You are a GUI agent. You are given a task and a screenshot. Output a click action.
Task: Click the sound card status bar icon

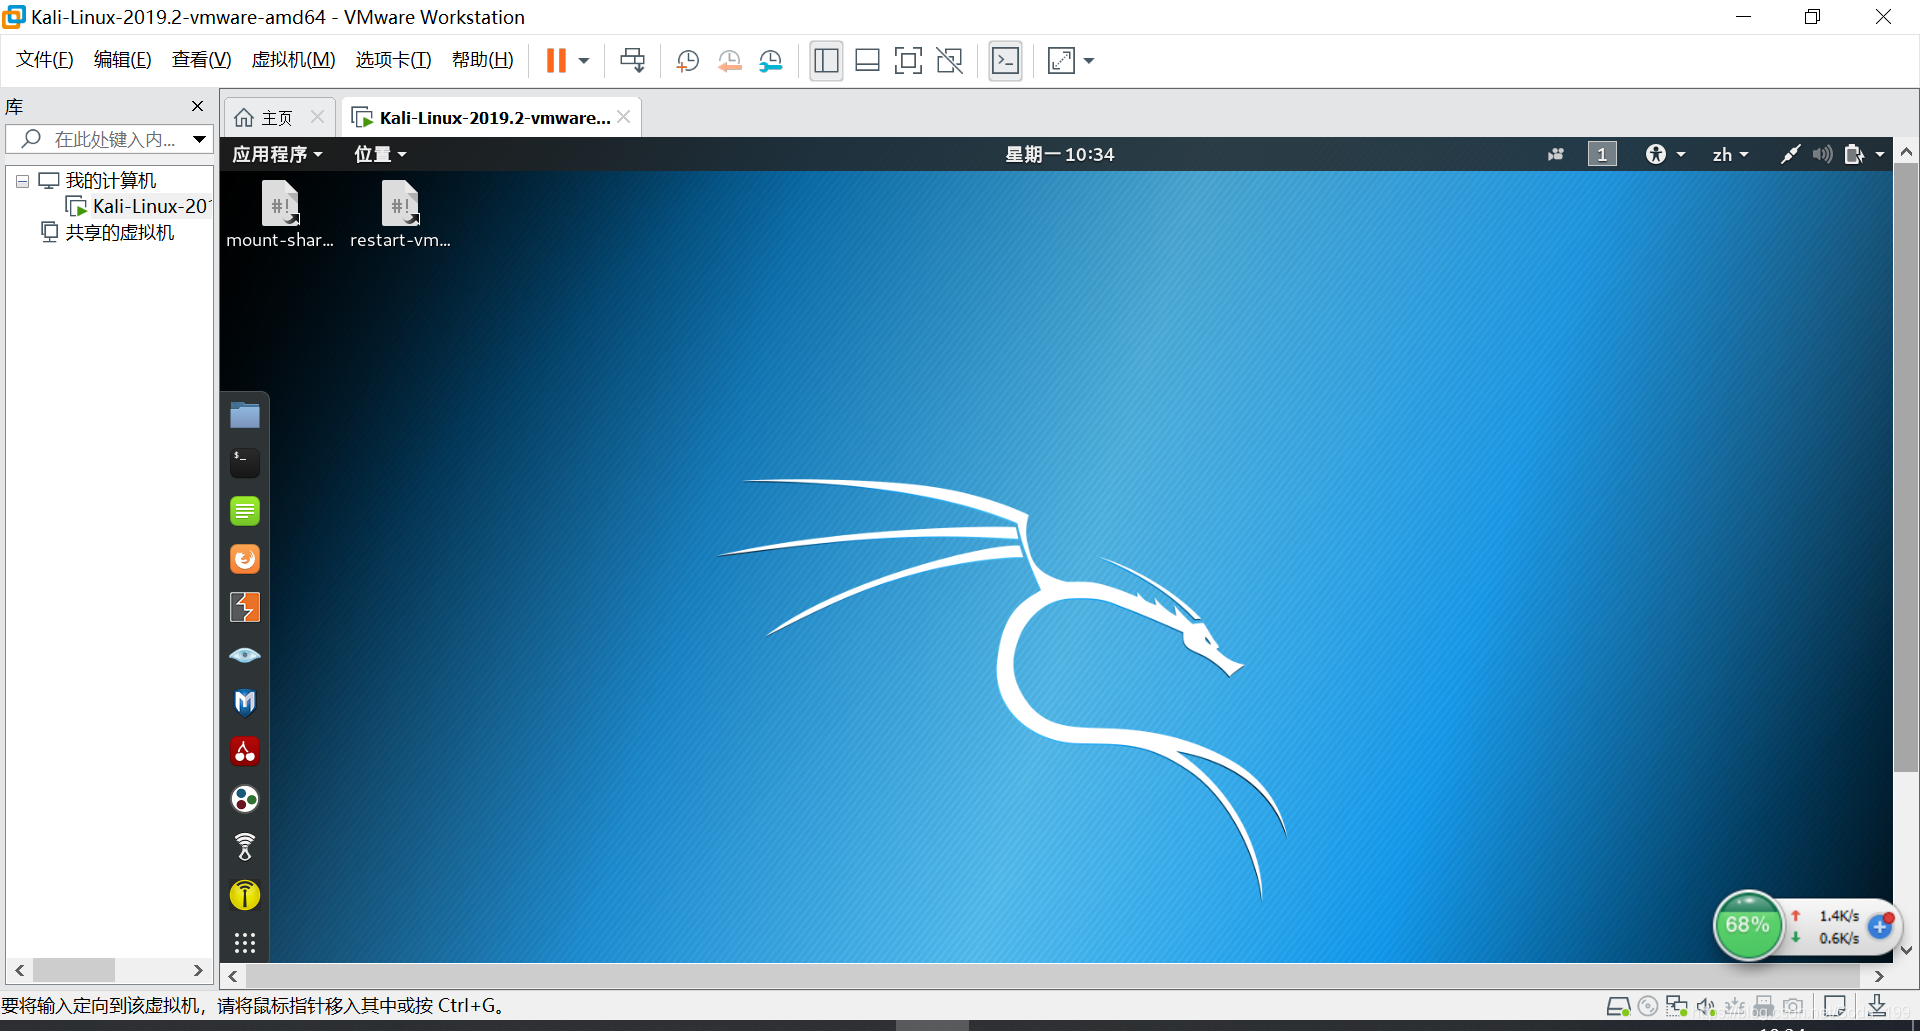pos(1706,1007)
